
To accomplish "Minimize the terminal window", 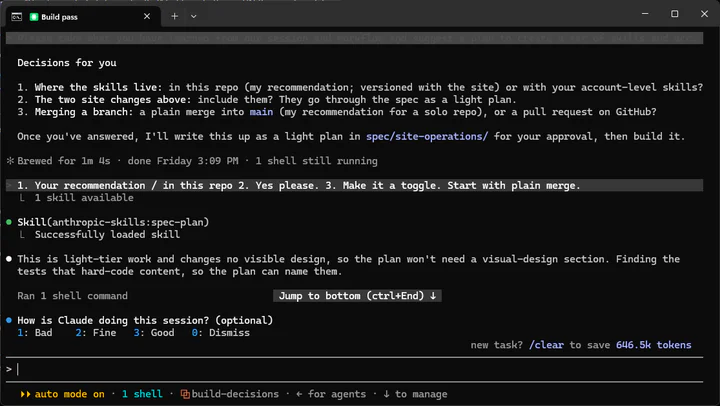I will [x=645, y=14].
